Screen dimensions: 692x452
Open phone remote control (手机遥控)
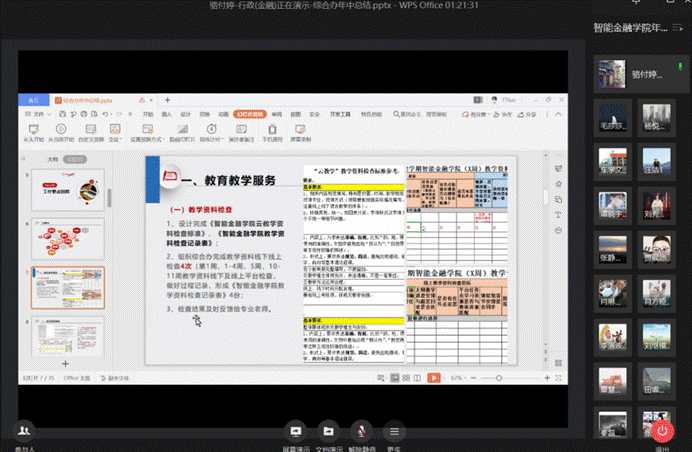(x=272, y=132)
